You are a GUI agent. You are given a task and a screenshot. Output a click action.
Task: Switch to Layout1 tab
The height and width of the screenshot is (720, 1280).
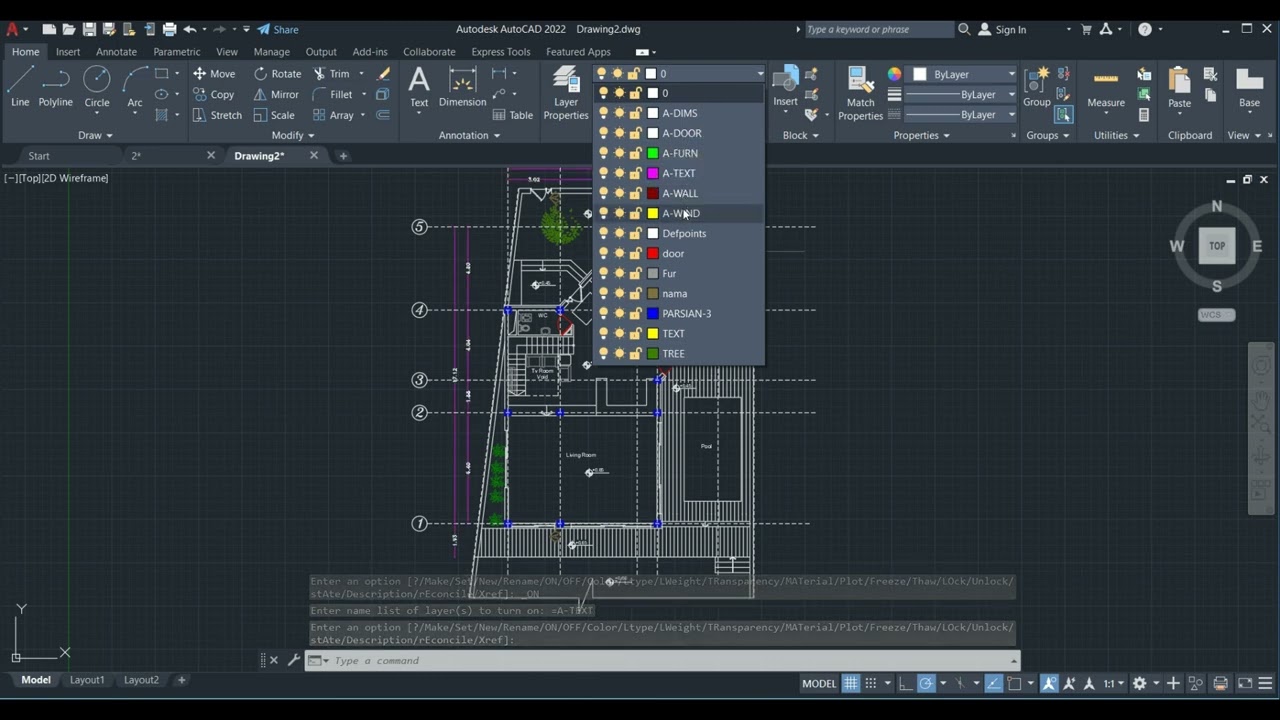tap(87, 680)
